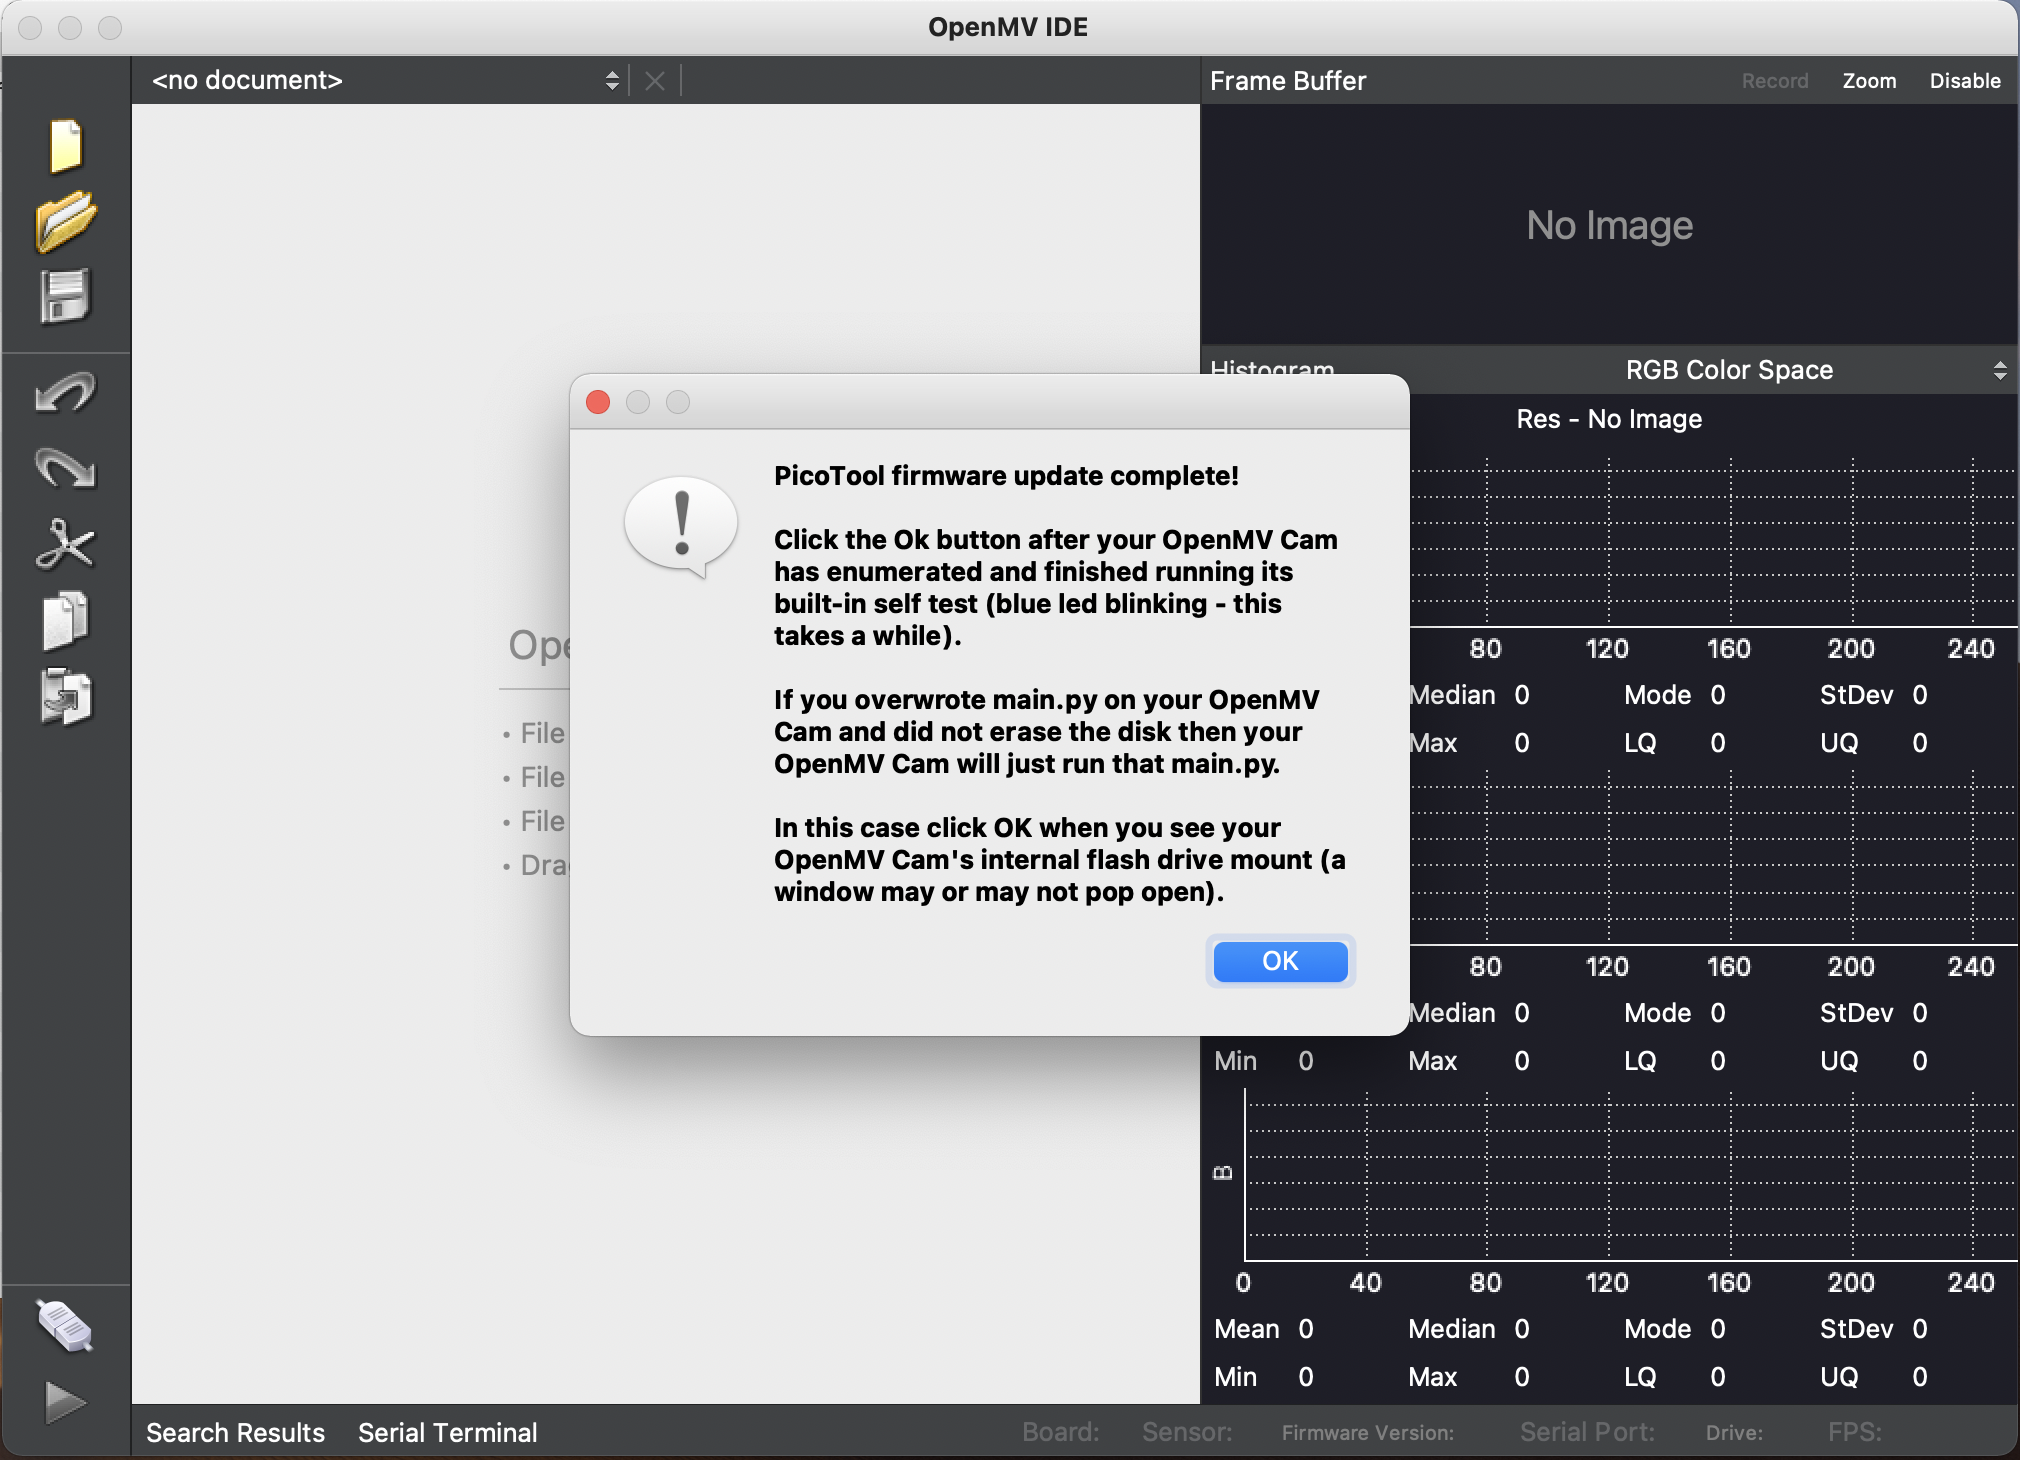
Task: Copy using the copy icon
Action: point(64,620)
